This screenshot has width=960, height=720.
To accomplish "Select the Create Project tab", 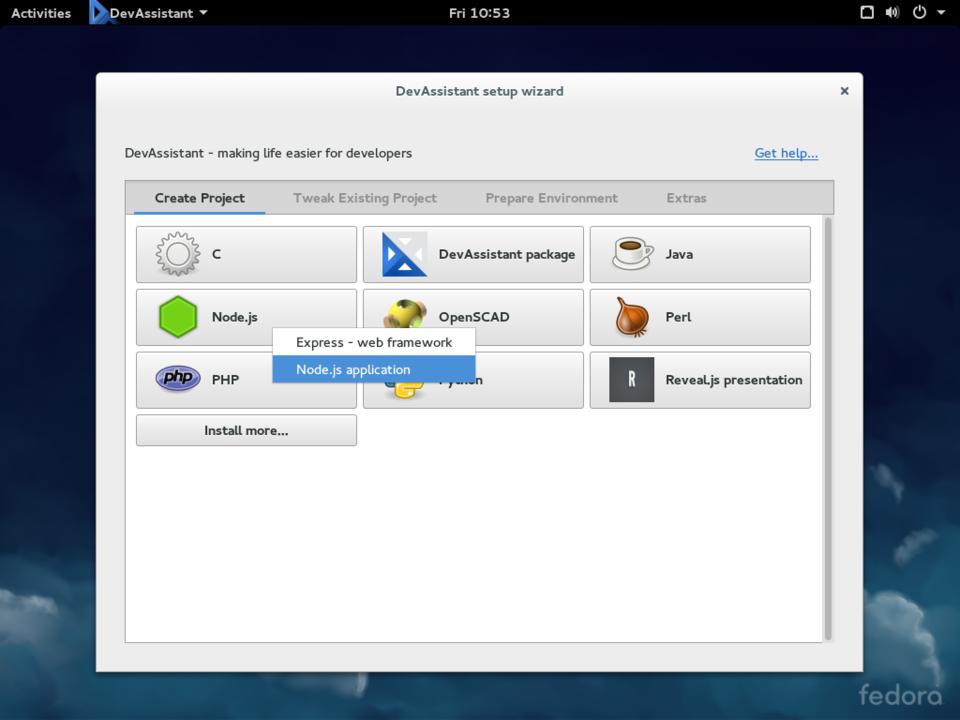I will (x=200, y=198).
